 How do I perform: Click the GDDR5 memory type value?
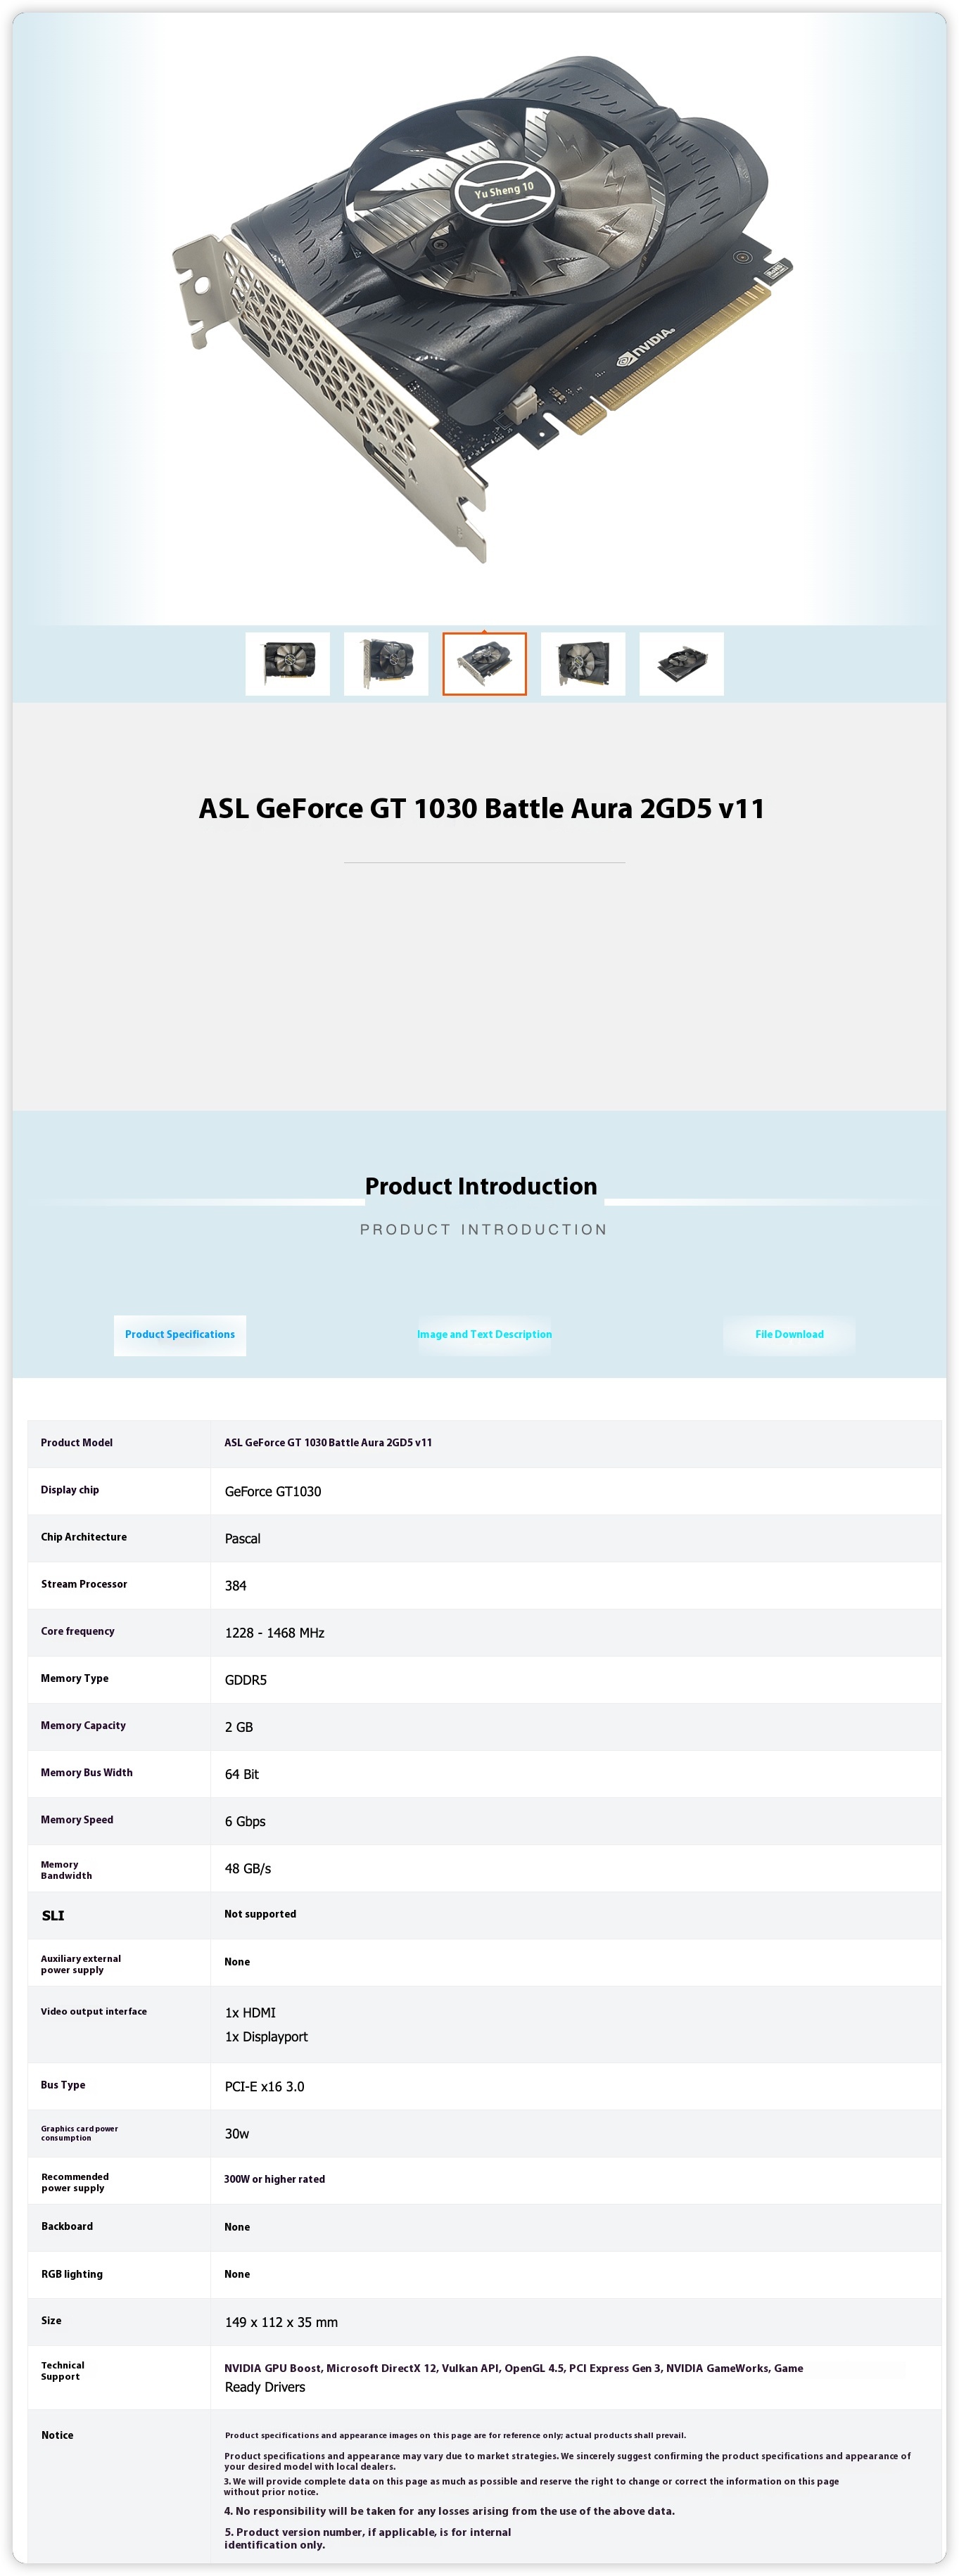pos(245,1680)
